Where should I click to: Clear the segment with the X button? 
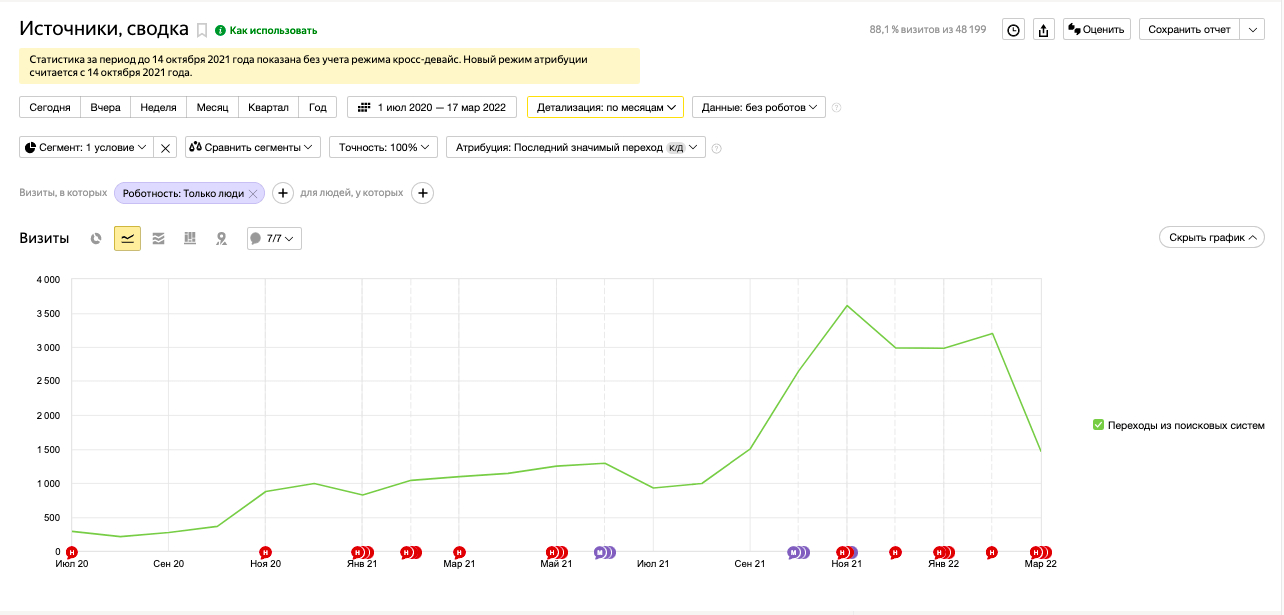[166, 148]
